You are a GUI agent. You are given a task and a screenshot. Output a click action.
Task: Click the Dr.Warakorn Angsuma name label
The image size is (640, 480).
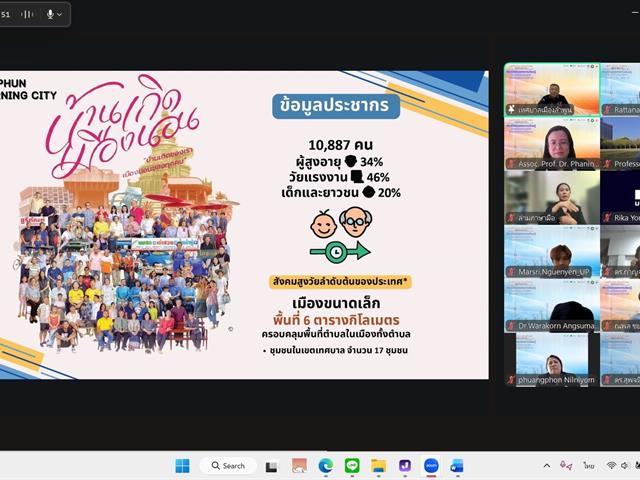[x=556, y=326]
